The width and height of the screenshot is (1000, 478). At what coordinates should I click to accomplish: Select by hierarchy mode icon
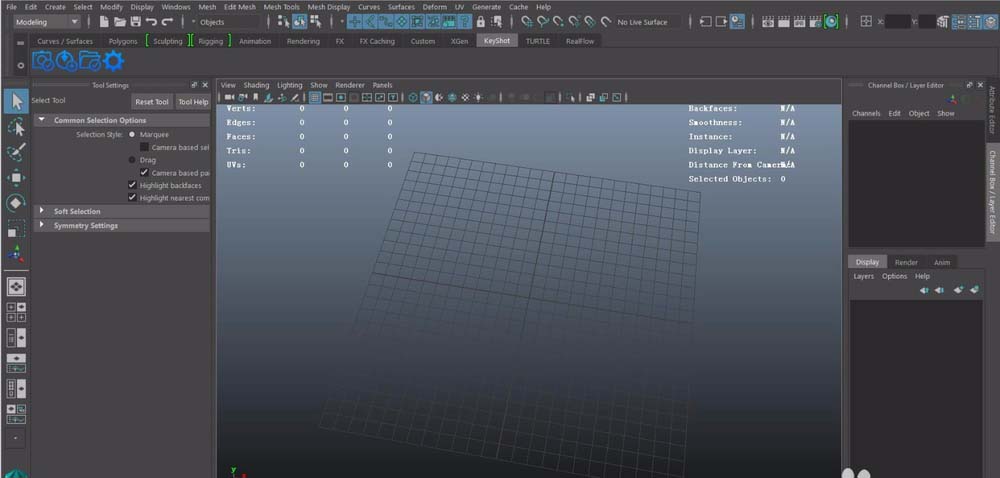(x=284, y=22)
